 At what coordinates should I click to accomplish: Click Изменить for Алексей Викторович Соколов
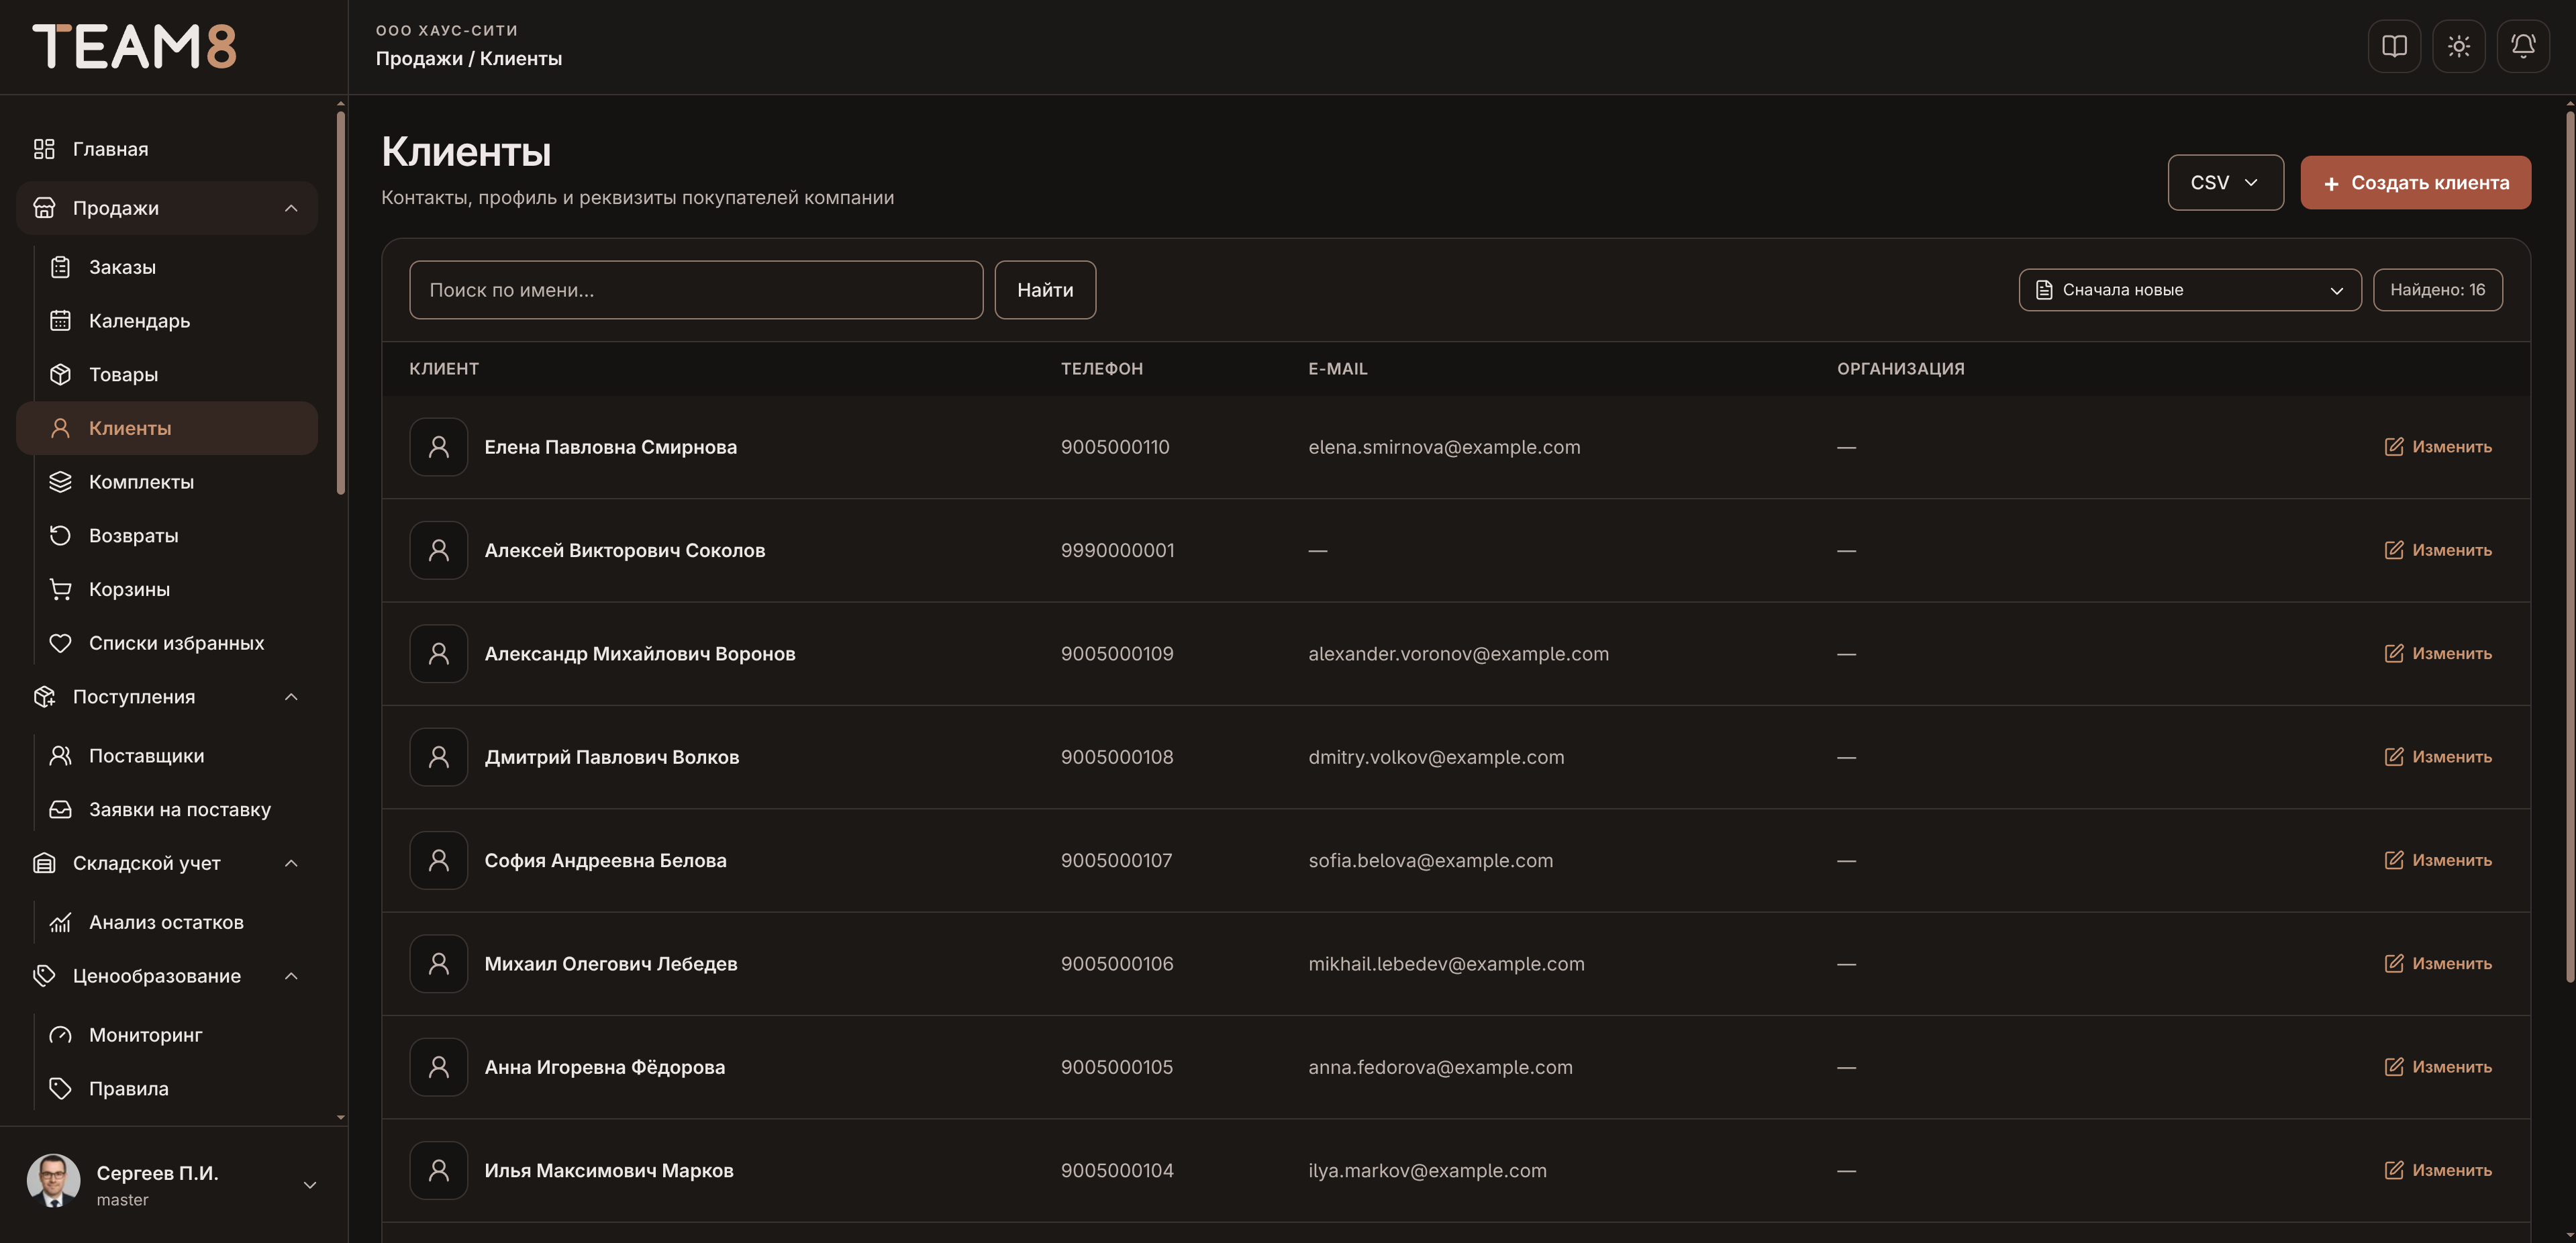2438,550
